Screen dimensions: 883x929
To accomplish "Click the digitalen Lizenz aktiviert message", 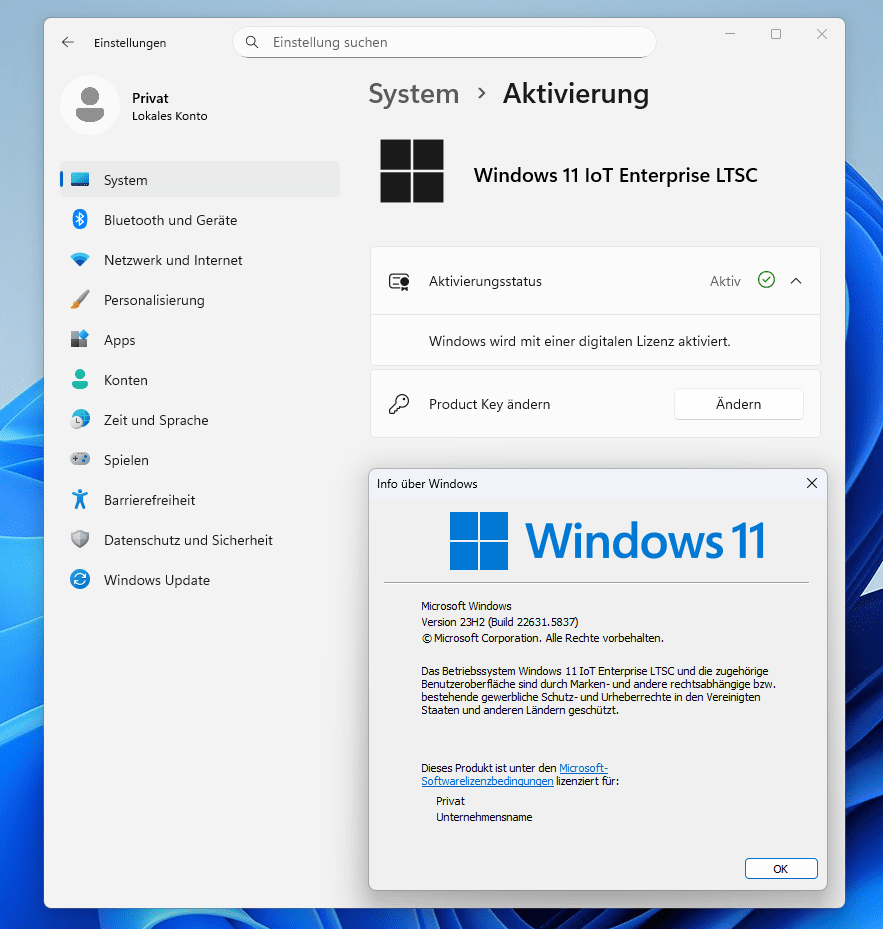I will pyautogui.click(x=580, y=341).
